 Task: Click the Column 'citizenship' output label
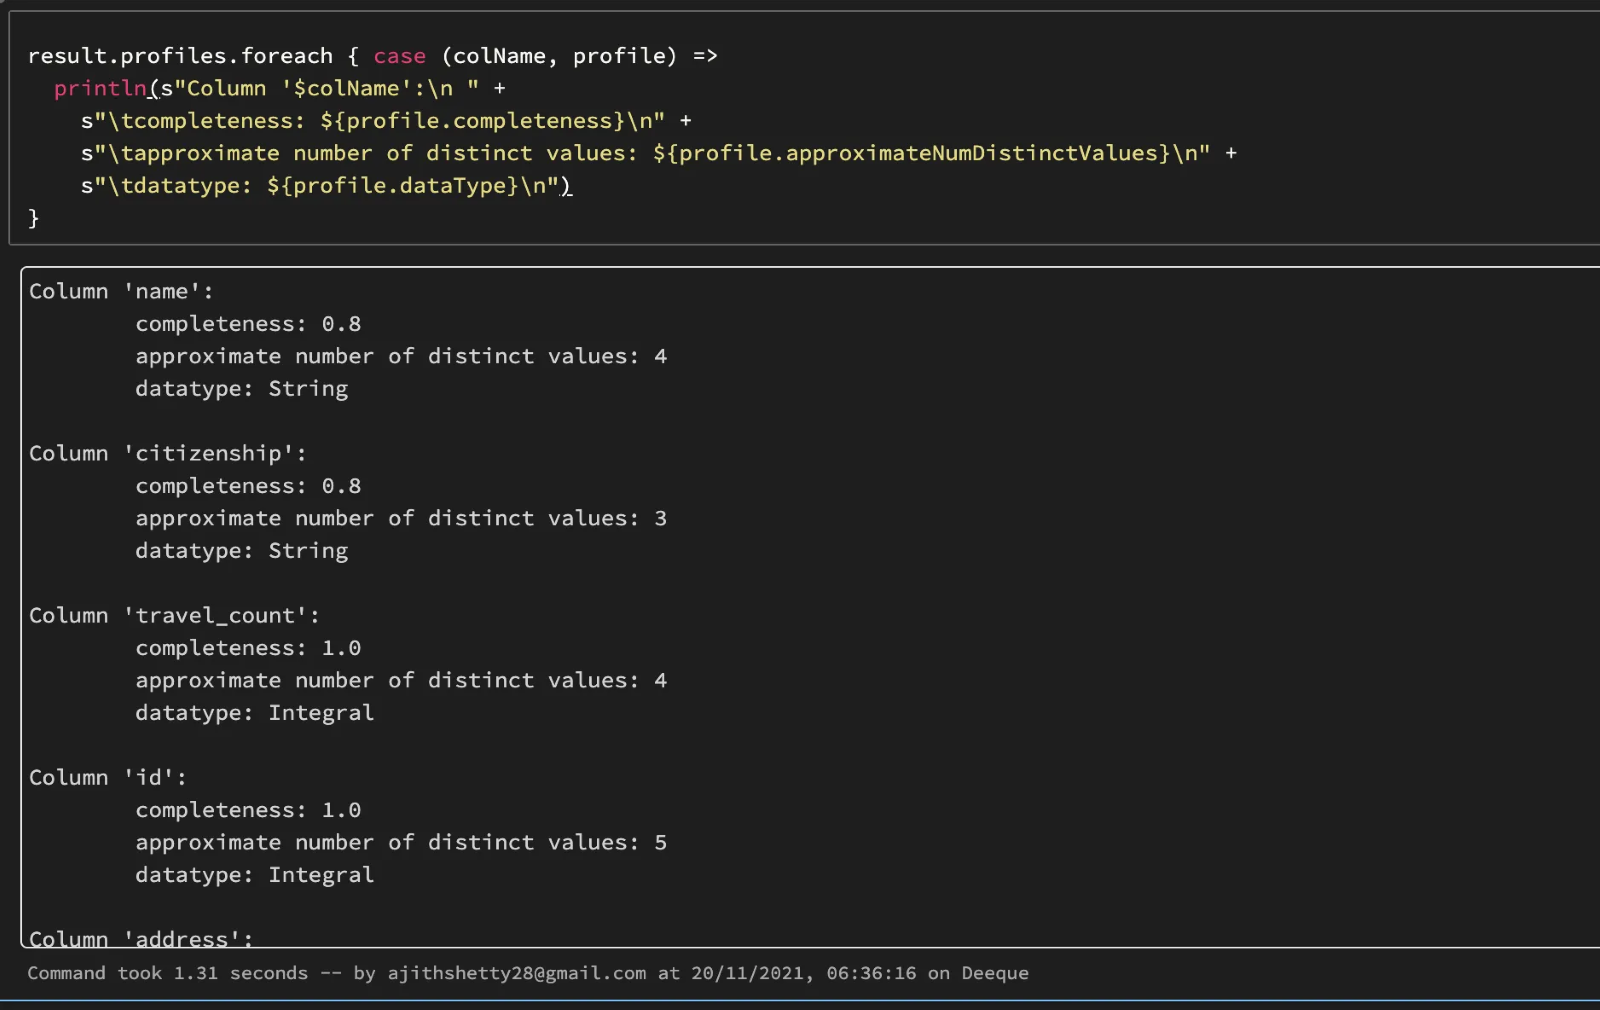[167, 453]
